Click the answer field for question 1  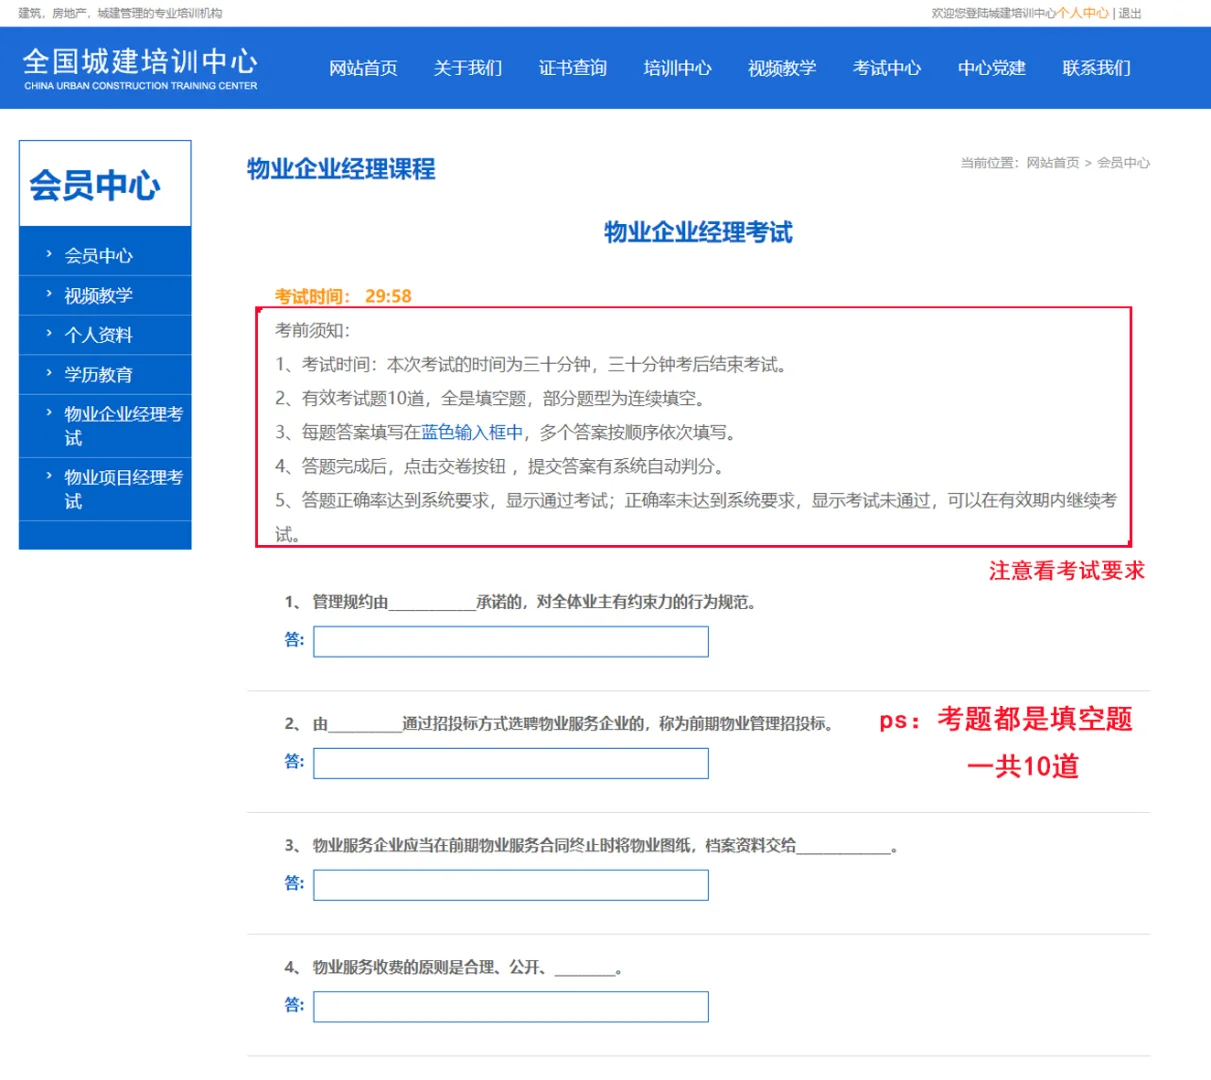point(510,641)
